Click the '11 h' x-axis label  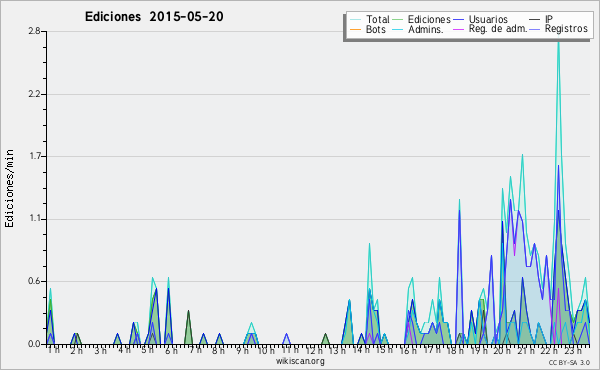click(289, 350)
